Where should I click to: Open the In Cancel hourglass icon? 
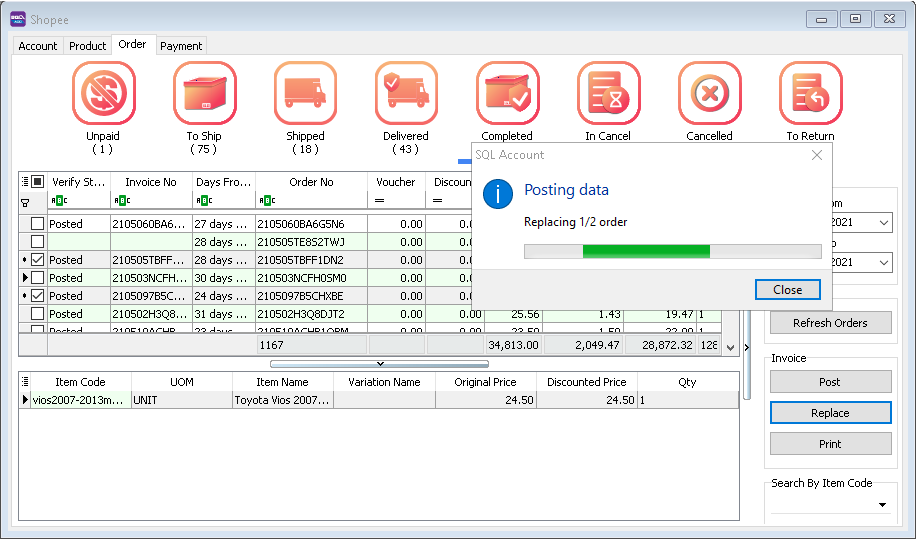[x=608, y=93]
